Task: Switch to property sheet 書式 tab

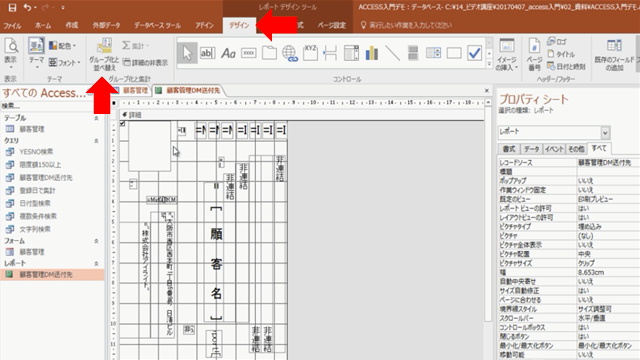Action: tap(509, 149)
